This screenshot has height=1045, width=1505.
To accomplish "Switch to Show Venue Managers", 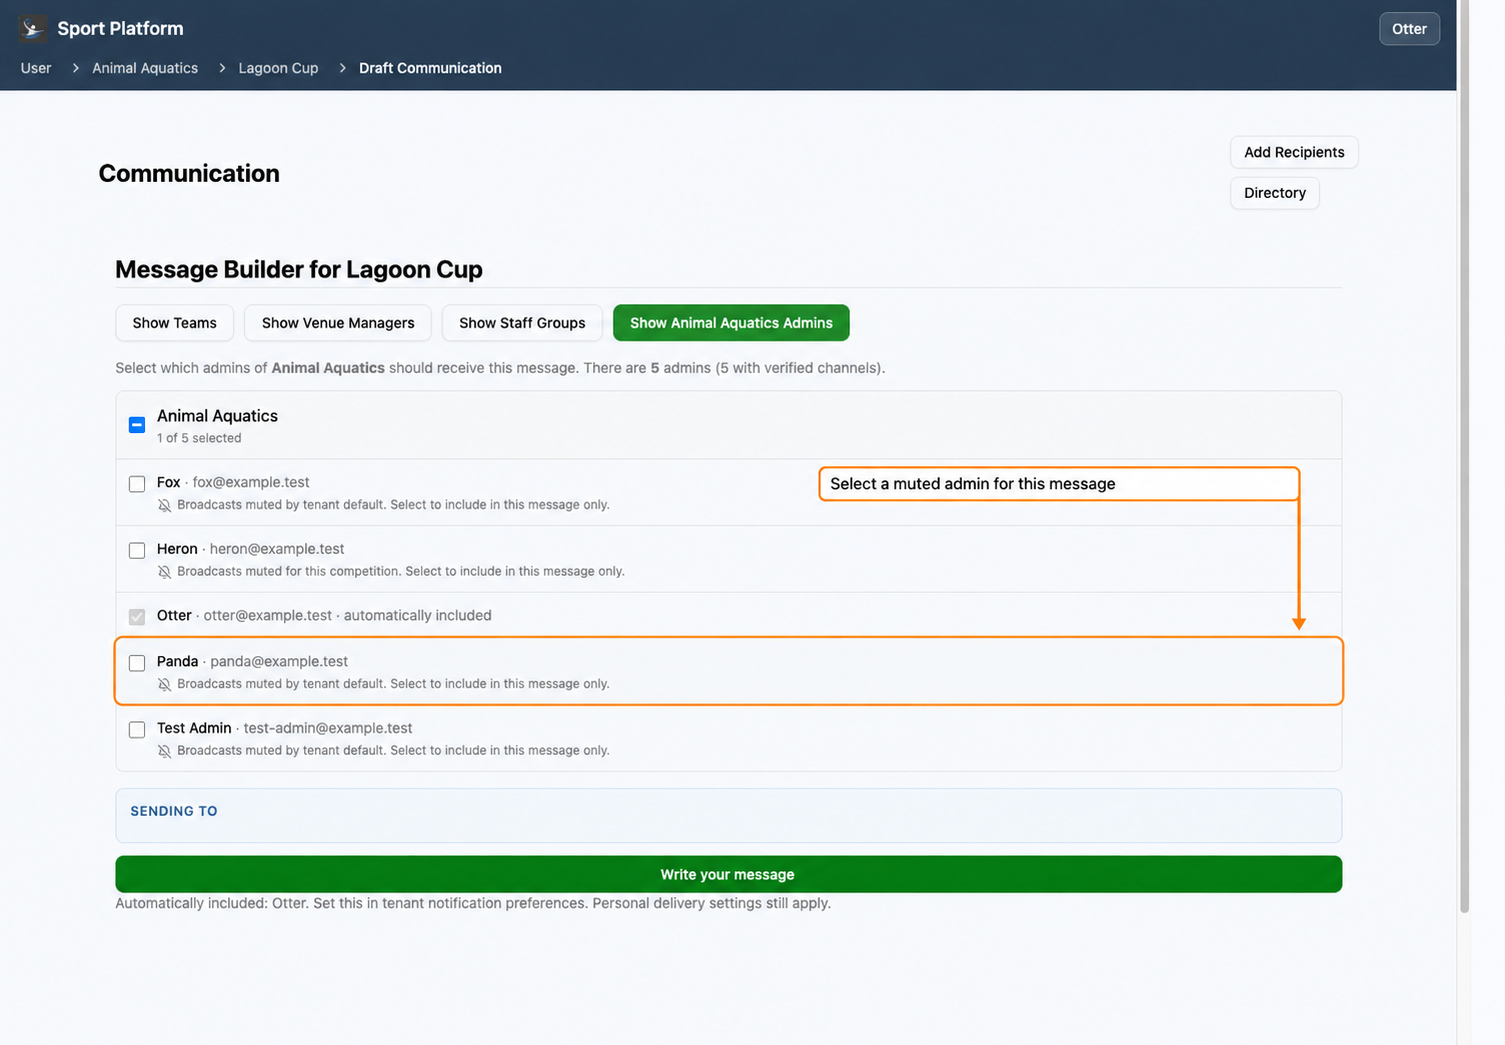I will pyautogui.click(x=338, y=323).
